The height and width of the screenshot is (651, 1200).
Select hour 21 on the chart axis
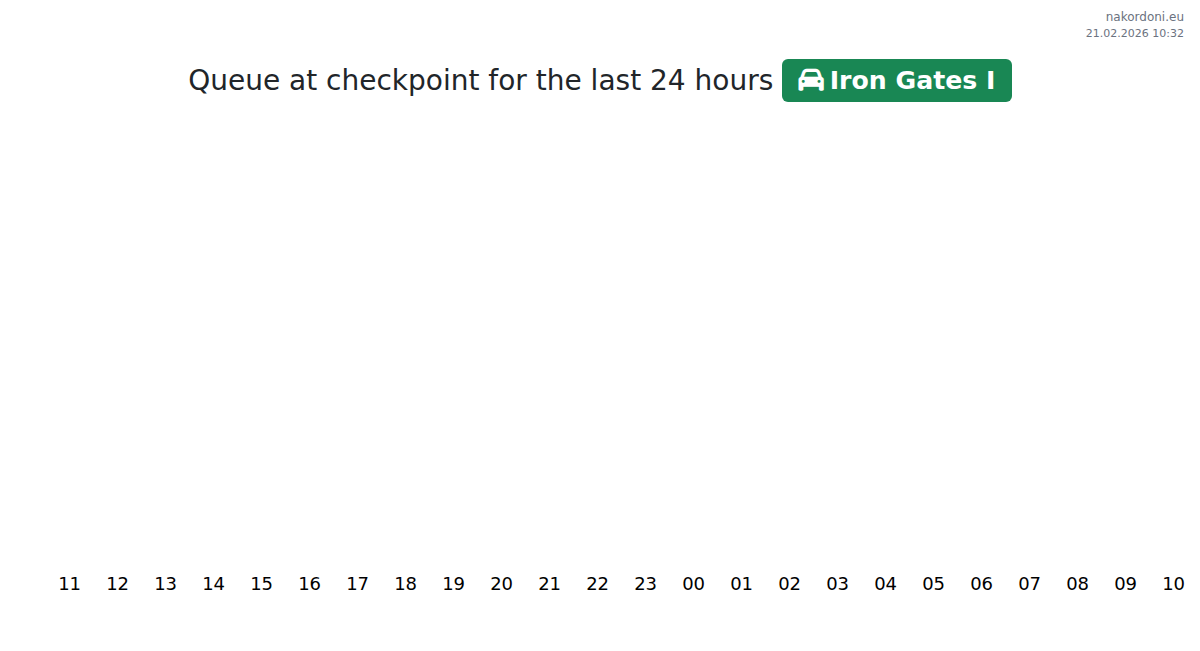(x=549, y=584)
